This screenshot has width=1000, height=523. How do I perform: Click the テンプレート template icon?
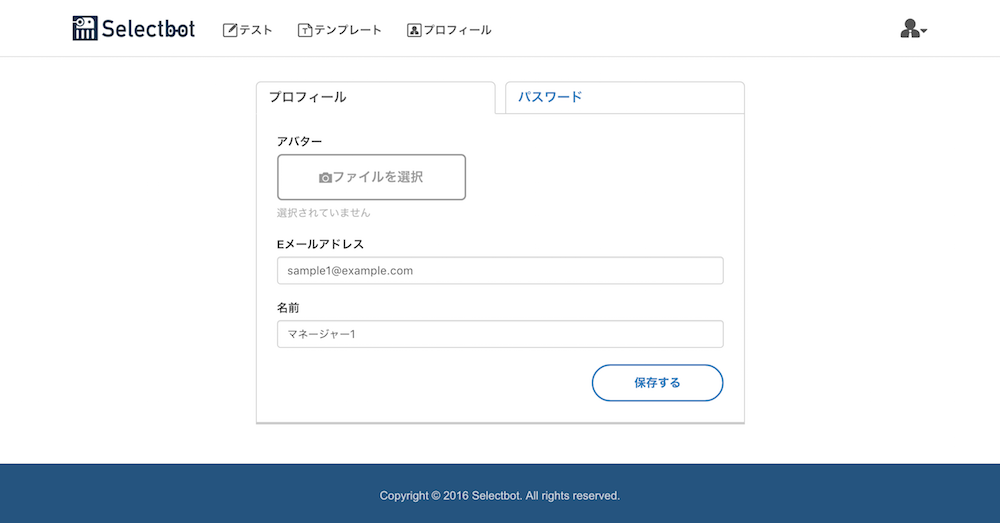pyautogui.click(x=305, y=30)
